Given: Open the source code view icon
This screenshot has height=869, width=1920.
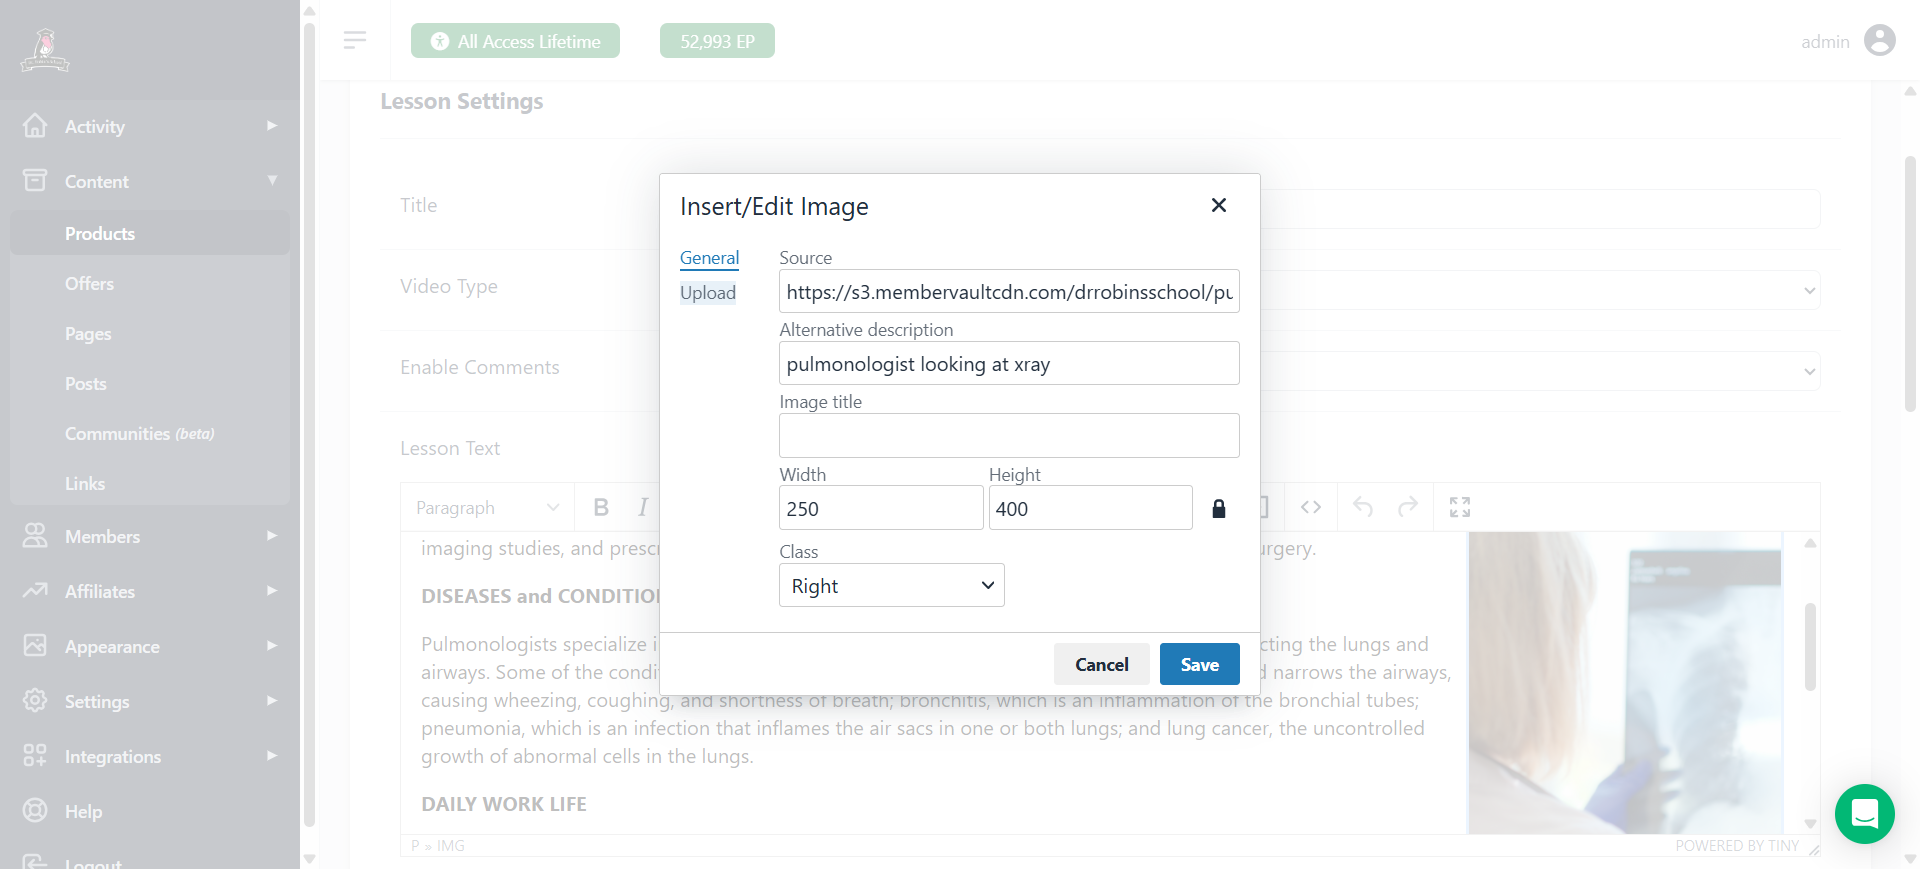Looking at the screenshot, I should coord(1311,507).
